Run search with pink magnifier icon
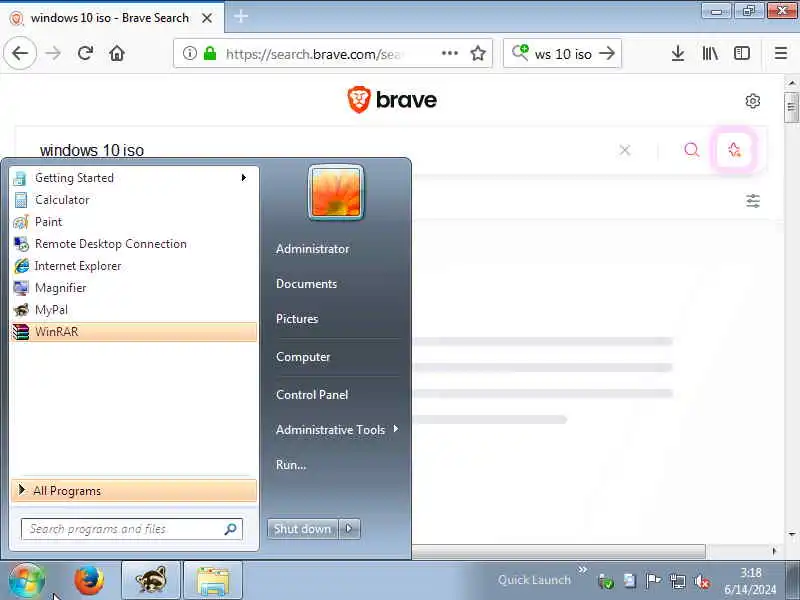 [691, 149]
